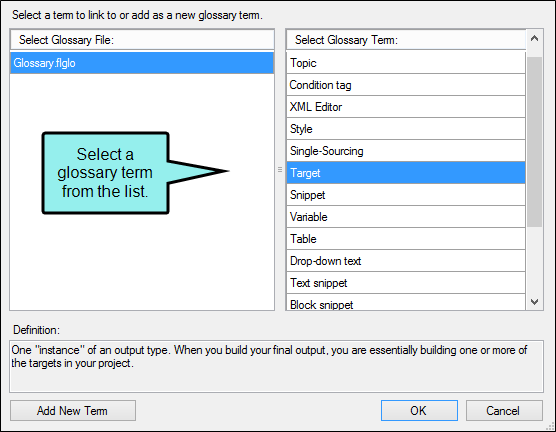556x432 pixels.
Task: Select the Drop-down text term
Action: coord(406,261)
